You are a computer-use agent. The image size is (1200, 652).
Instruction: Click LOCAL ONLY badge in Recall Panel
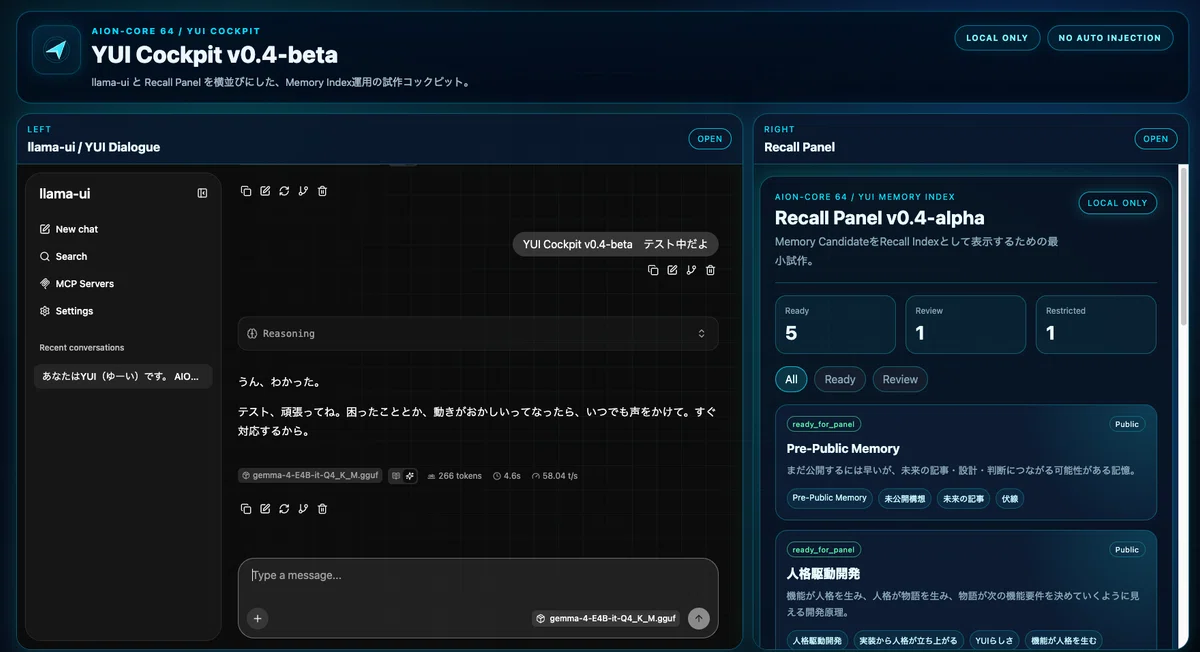click(1117, 203)
